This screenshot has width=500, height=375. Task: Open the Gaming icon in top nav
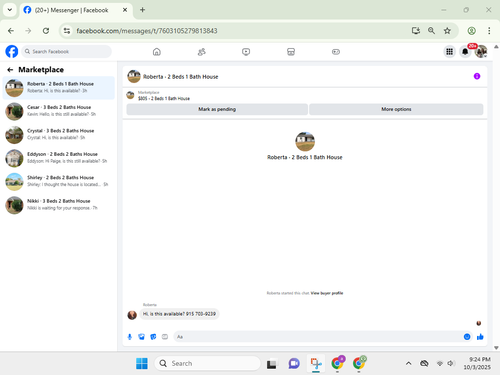click(x=336, y=52)
